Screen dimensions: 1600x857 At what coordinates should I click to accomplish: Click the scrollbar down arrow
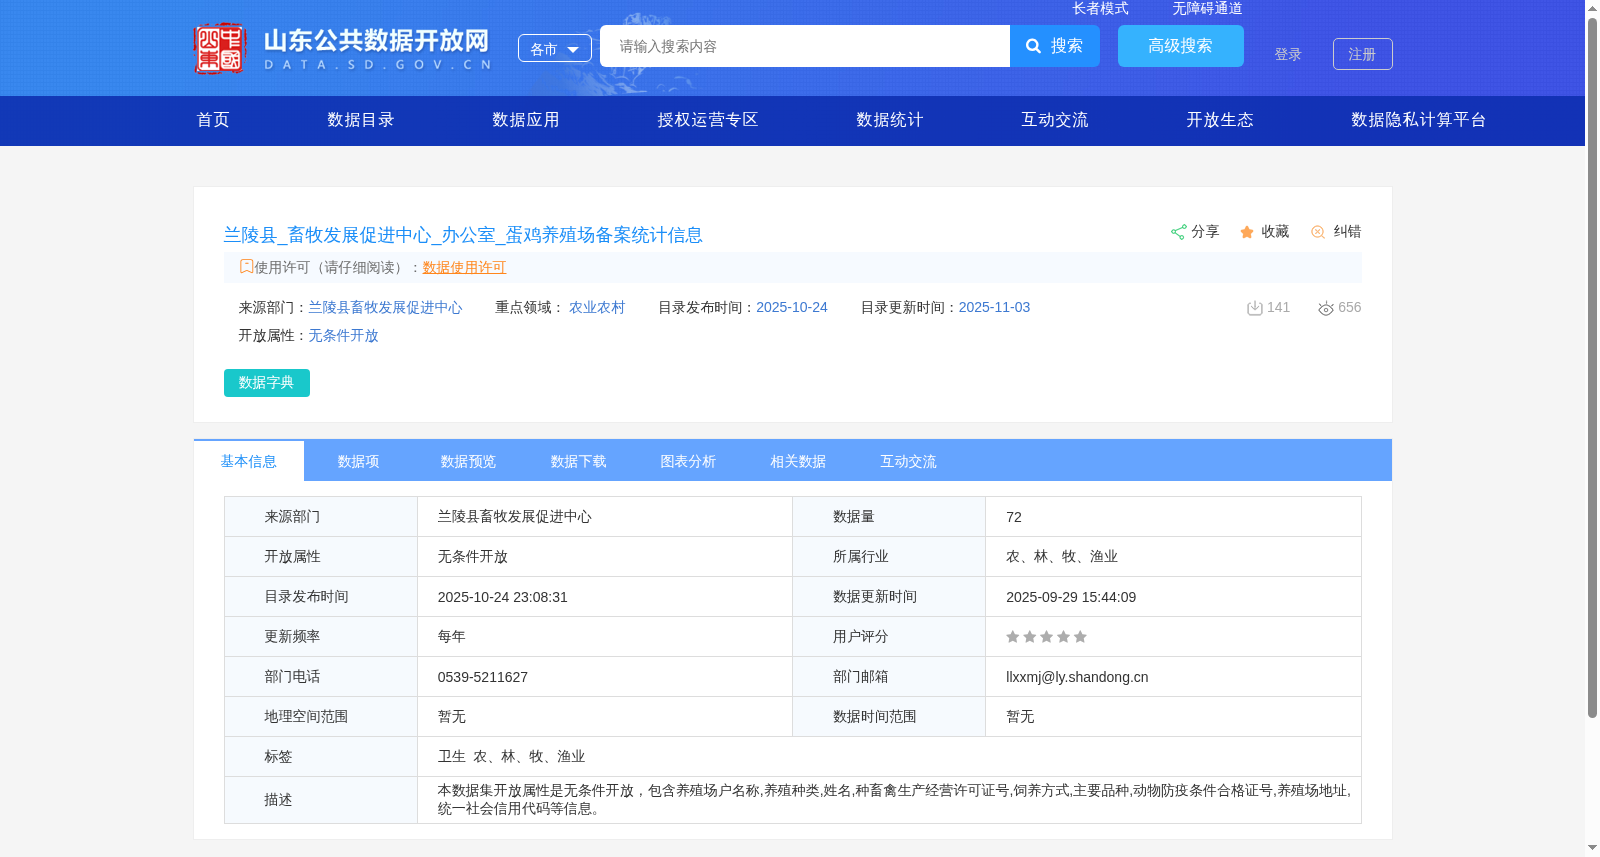pos(1592,848)
